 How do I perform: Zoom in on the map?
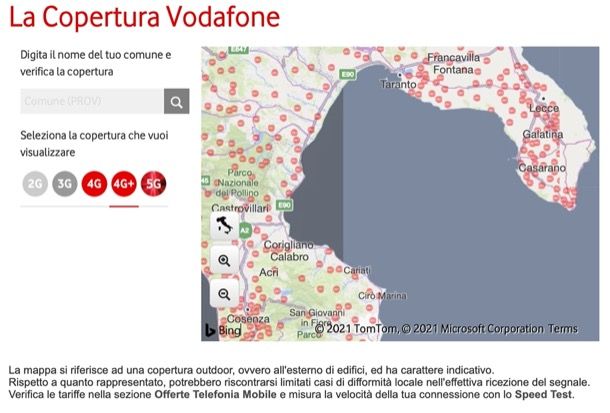pos(224,260)
